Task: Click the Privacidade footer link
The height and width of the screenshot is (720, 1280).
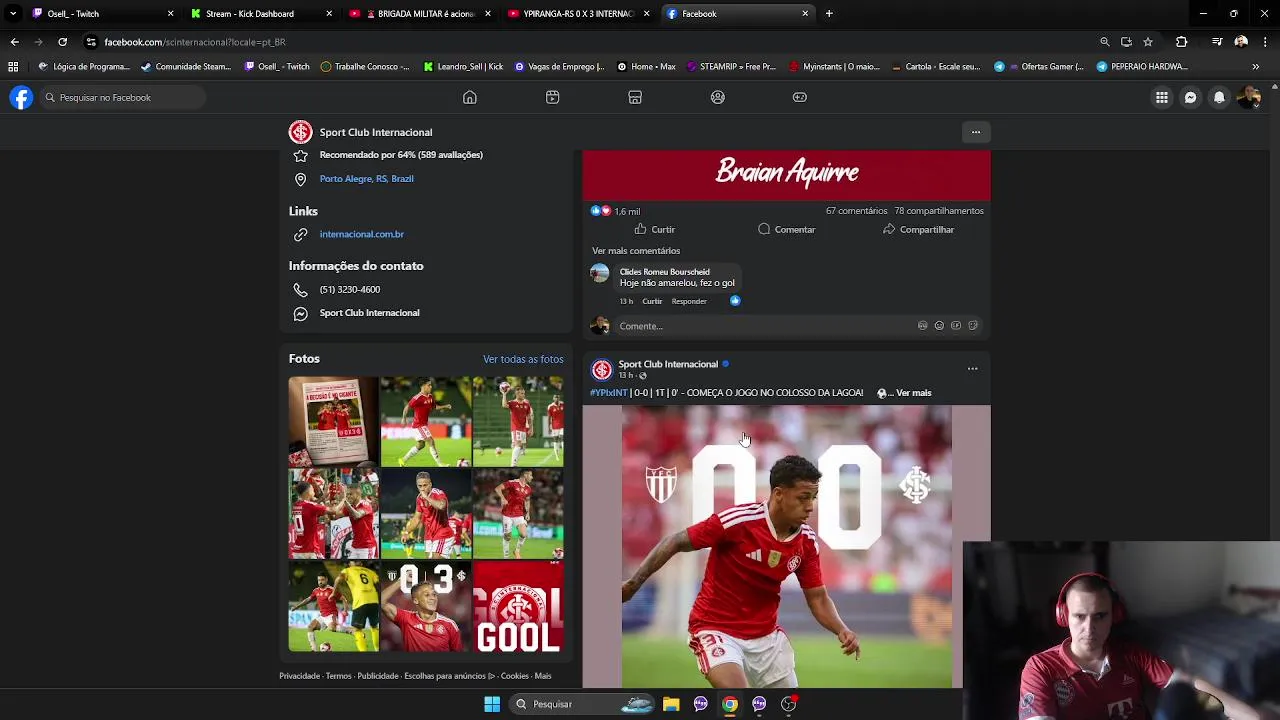Action: 299,676
